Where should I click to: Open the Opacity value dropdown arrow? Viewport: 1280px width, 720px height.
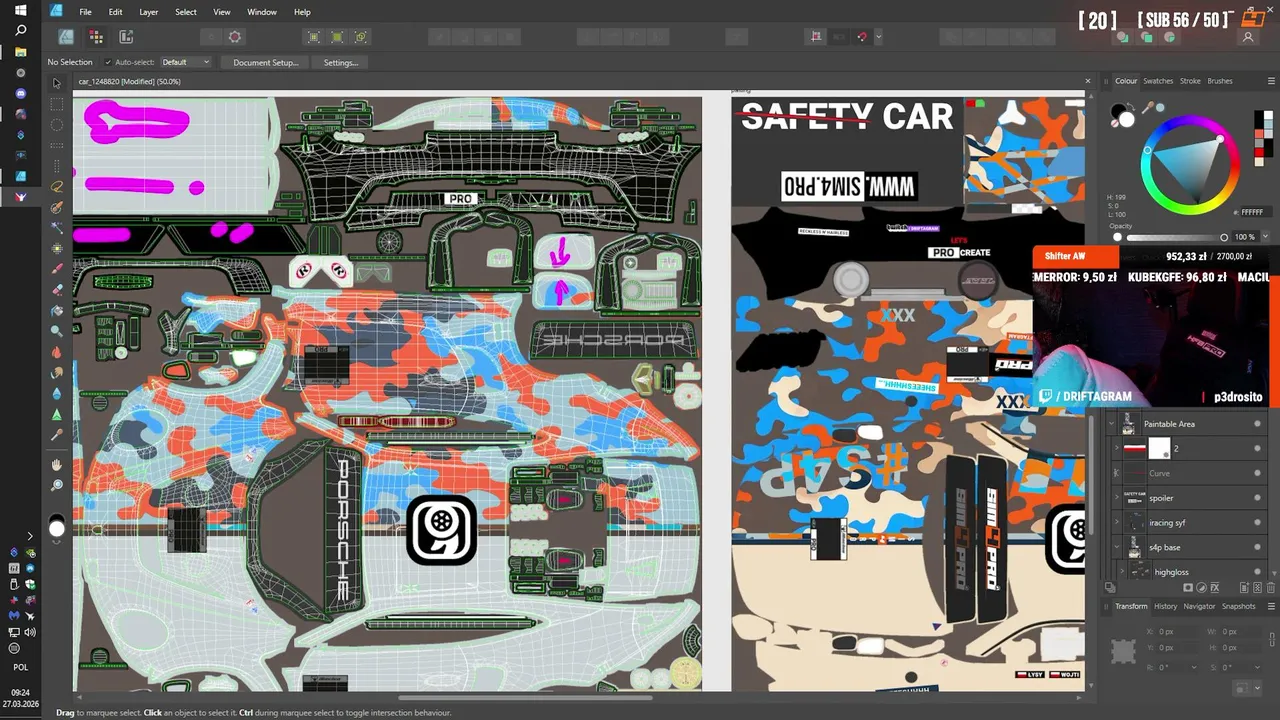1265,237
